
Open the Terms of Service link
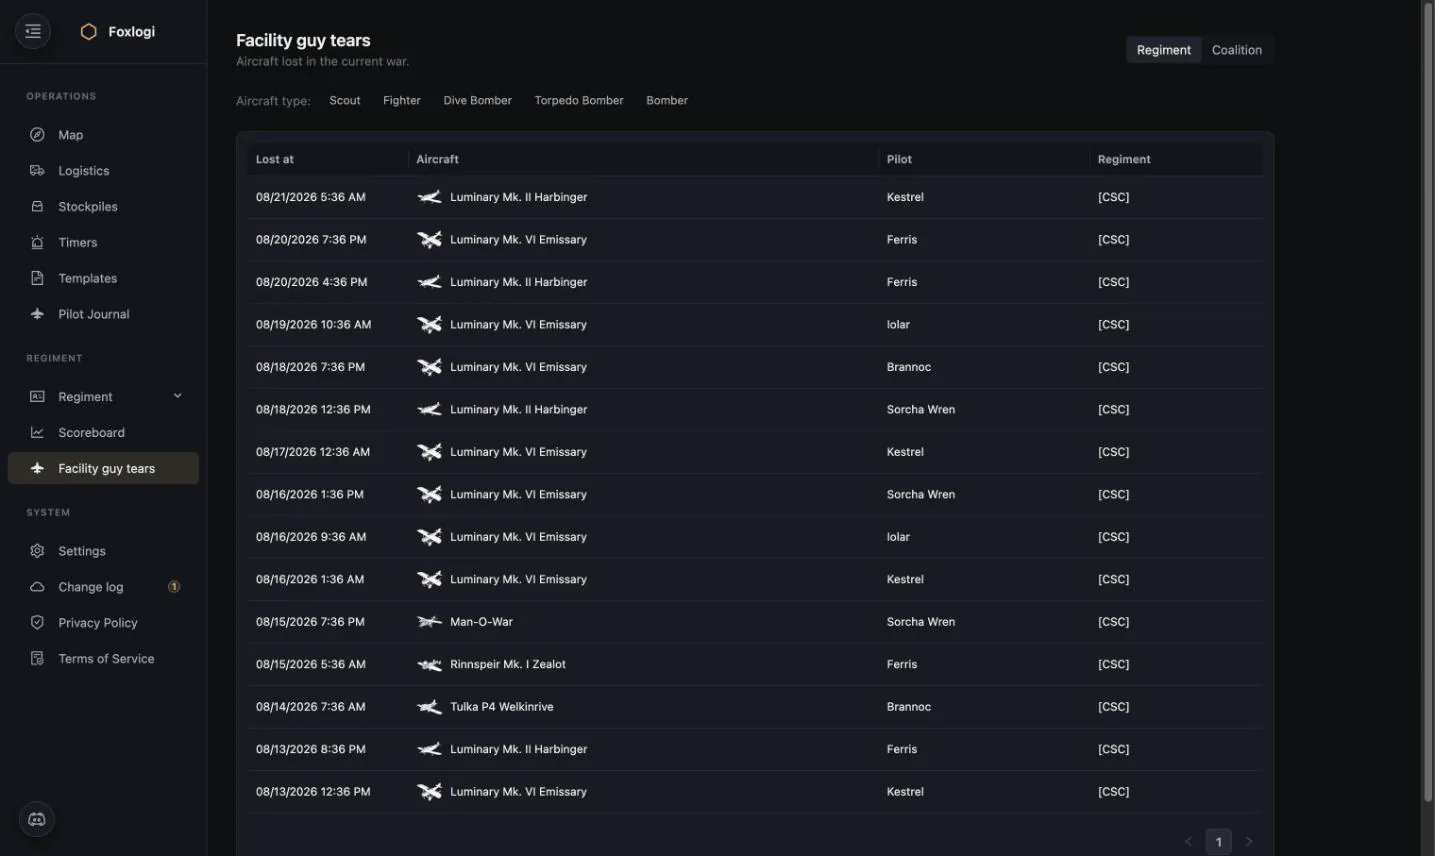(x=103, y=659)
